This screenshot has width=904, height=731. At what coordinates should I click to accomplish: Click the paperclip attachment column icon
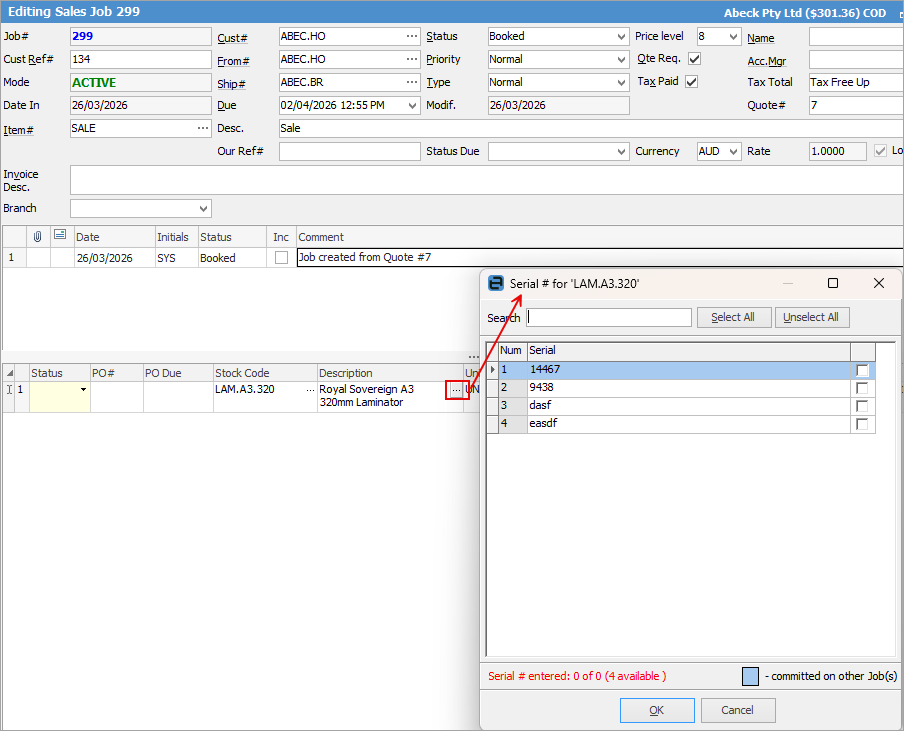[x=38, y=237]
